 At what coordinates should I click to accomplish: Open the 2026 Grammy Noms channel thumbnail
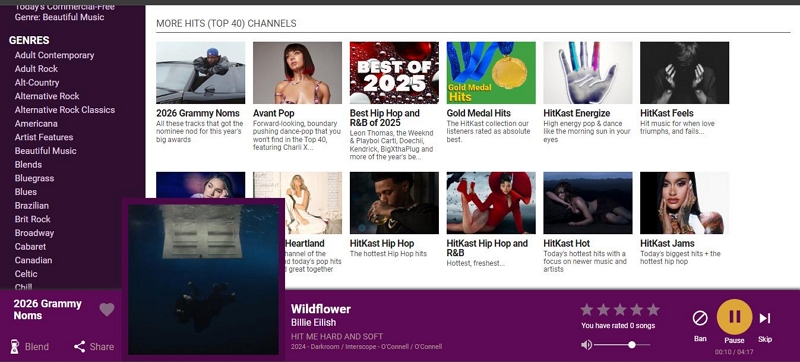pos(201,73)
